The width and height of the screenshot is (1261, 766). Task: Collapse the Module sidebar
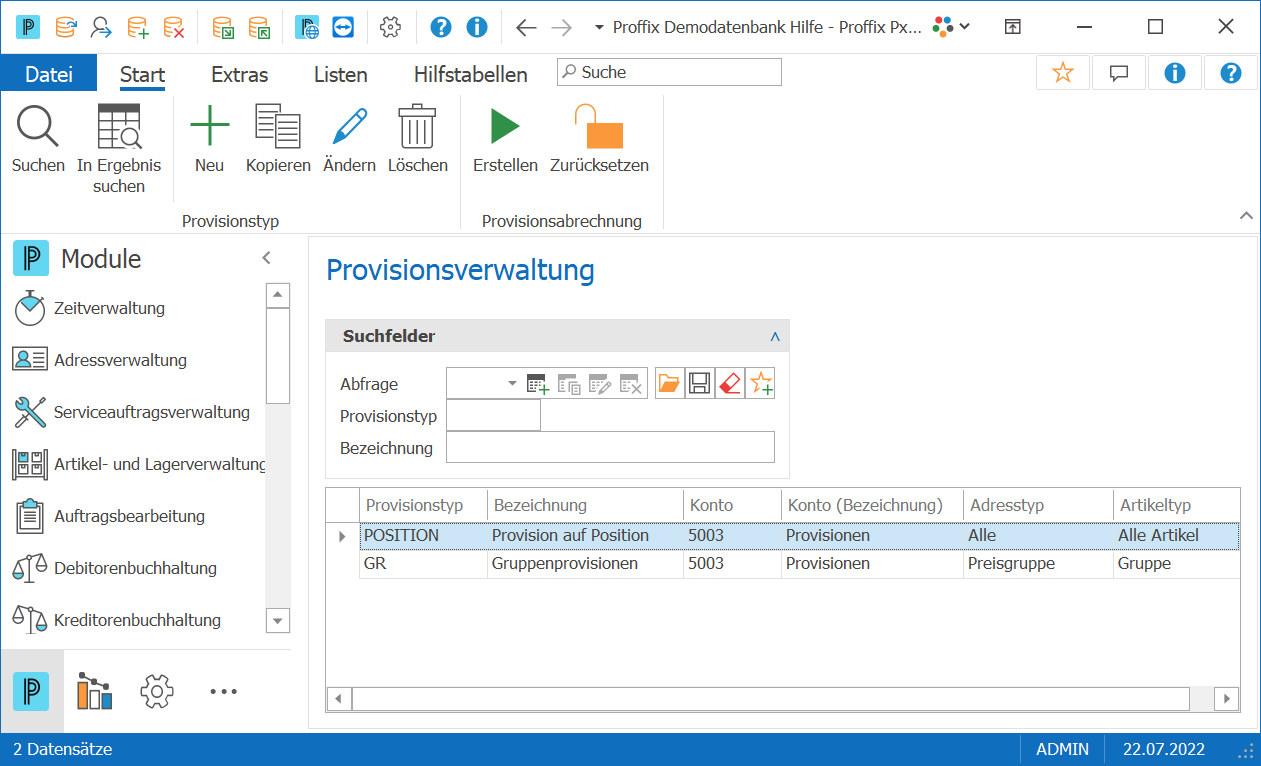coord(267,258)
